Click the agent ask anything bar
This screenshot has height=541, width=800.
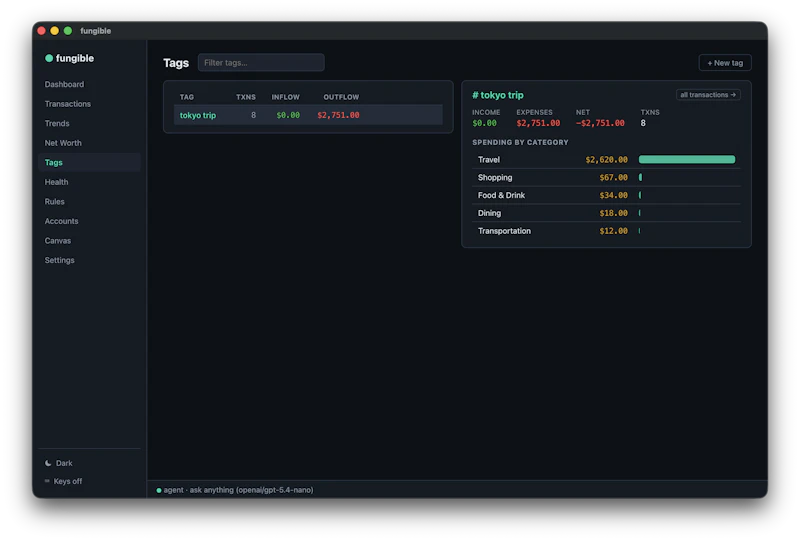(457, 490)
